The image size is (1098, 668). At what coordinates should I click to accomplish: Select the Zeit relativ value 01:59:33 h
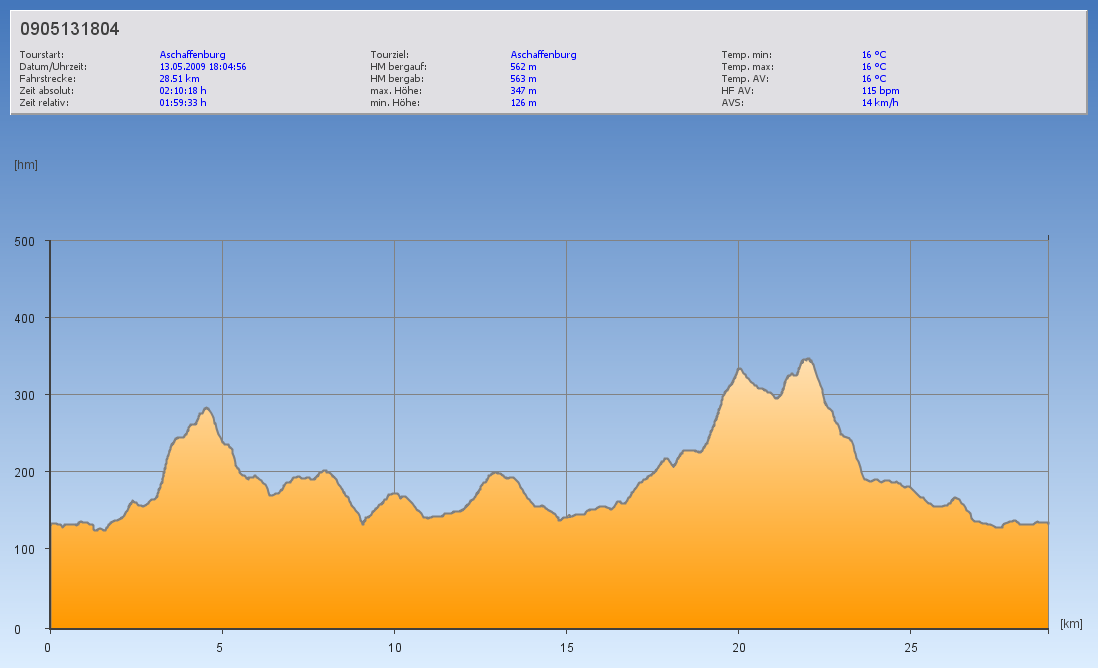point(183,102)
